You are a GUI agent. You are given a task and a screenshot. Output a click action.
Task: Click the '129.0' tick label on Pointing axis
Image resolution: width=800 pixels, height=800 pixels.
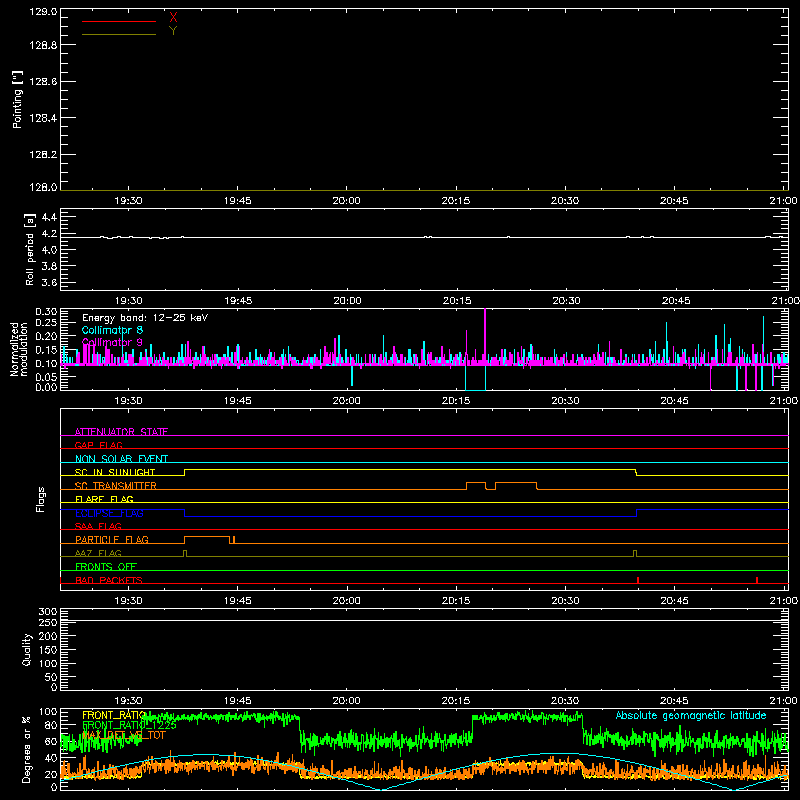[43, 12]
